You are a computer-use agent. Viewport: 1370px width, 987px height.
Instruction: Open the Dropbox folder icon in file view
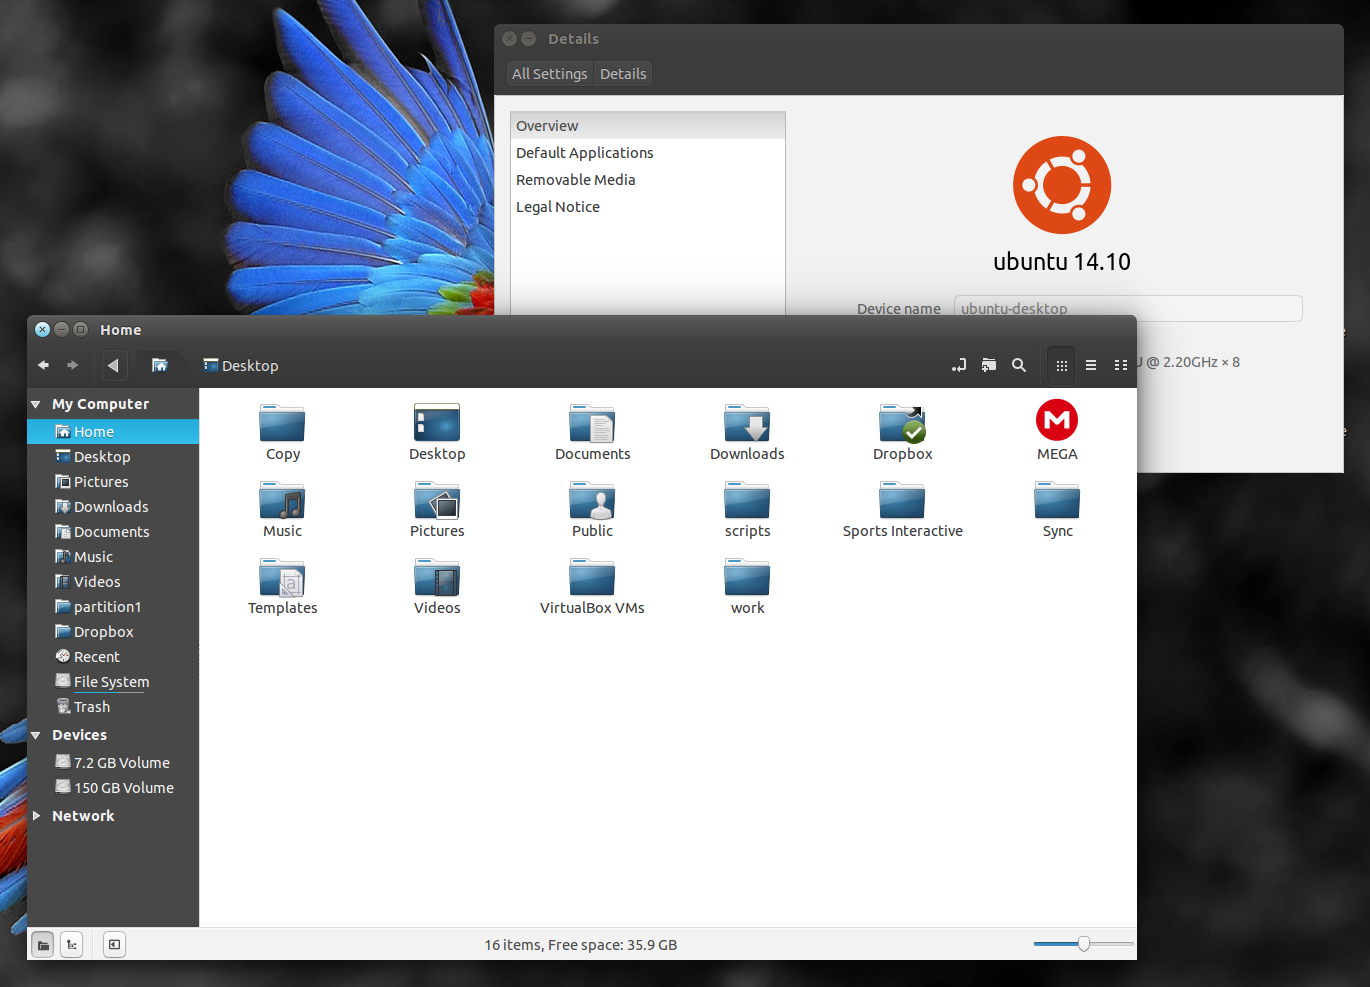coord(902,423)
